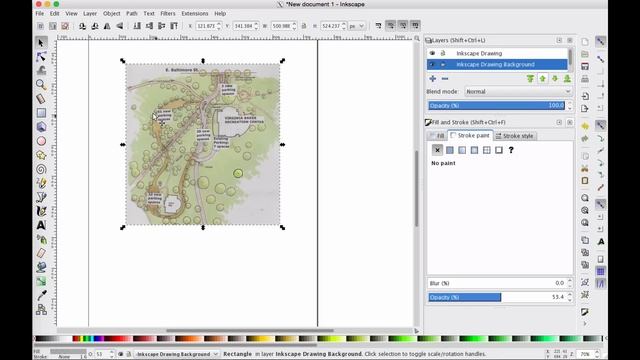Viewport: 640px width, 360px height.
Task: Open the Path menu
Action: click(131, 13)
